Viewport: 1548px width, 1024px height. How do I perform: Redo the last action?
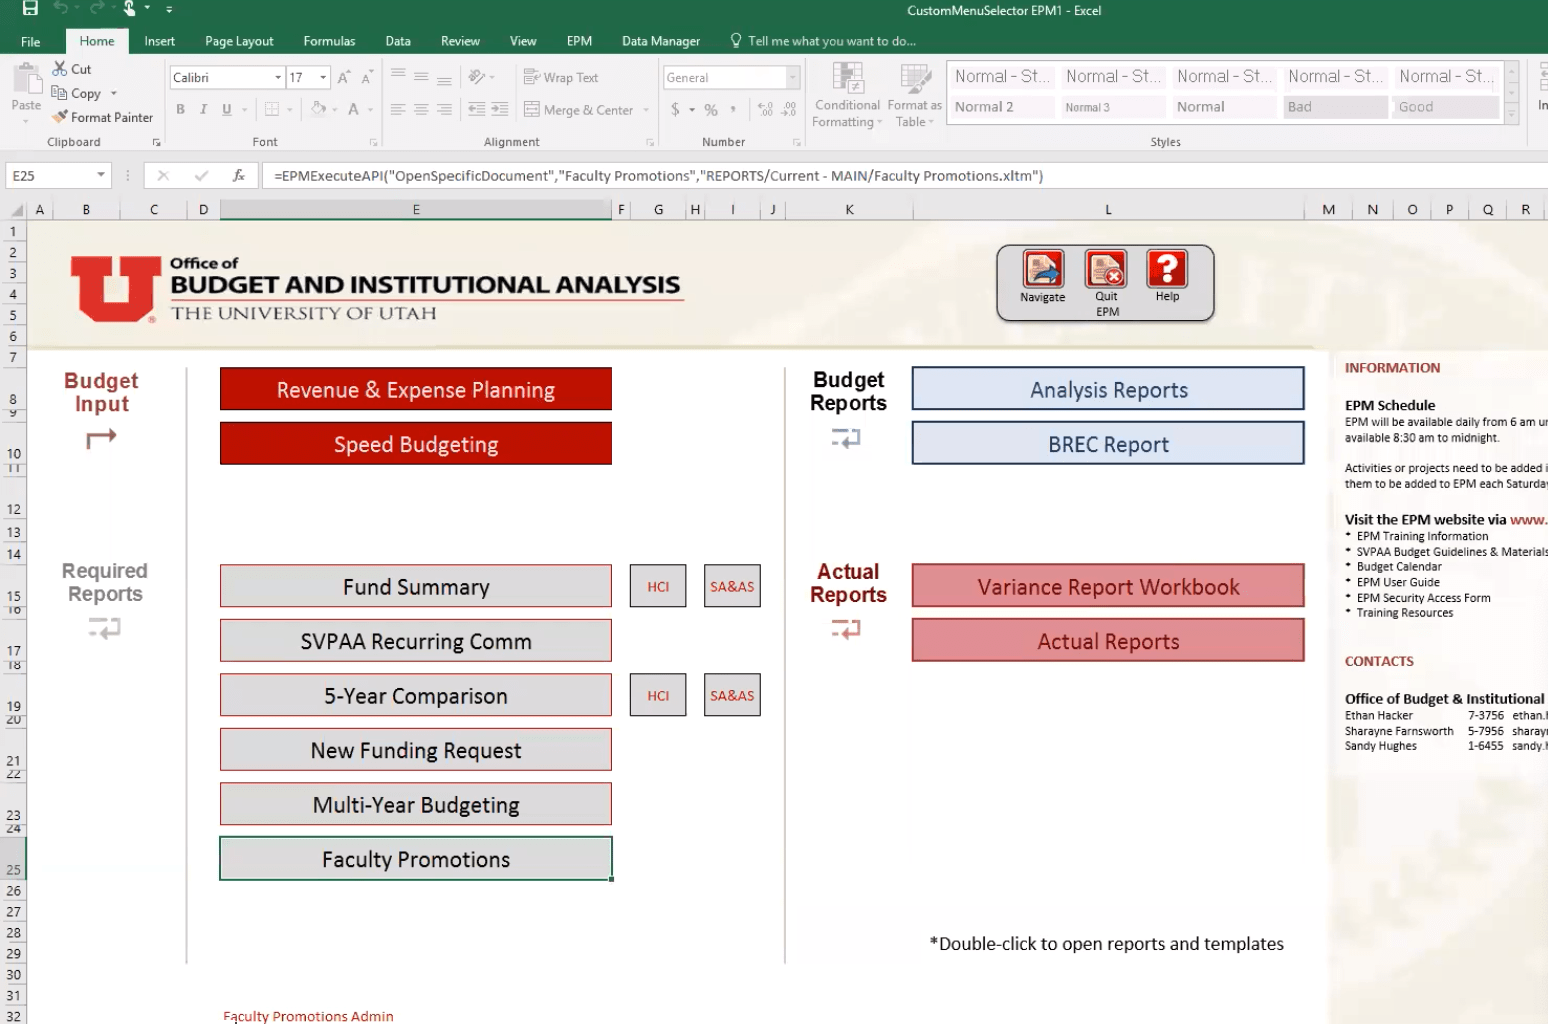(97, 9)
